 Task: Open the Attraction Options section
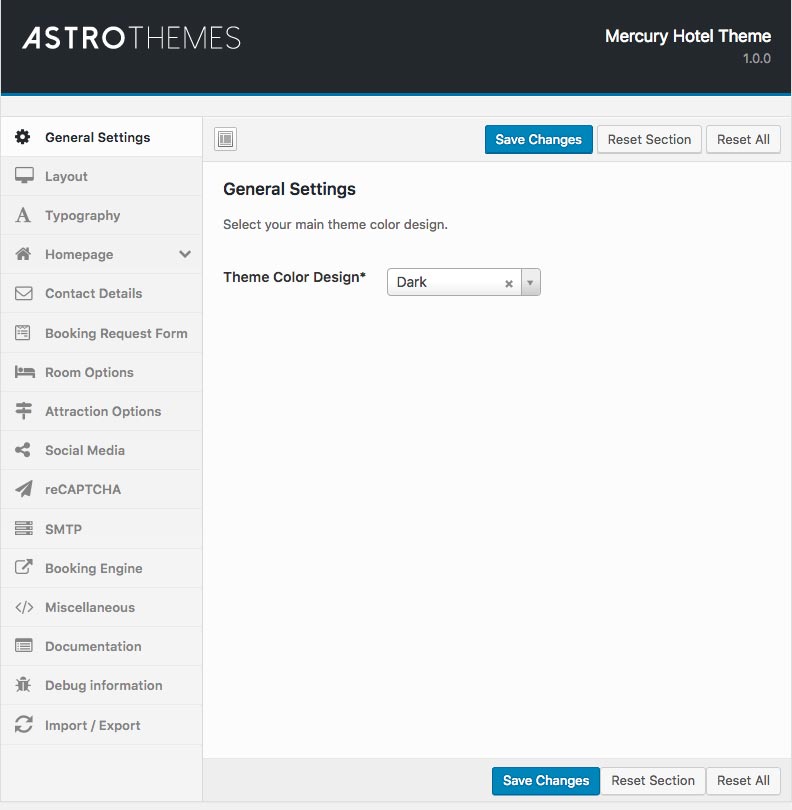pyautogui.click(x=101, y=411)
